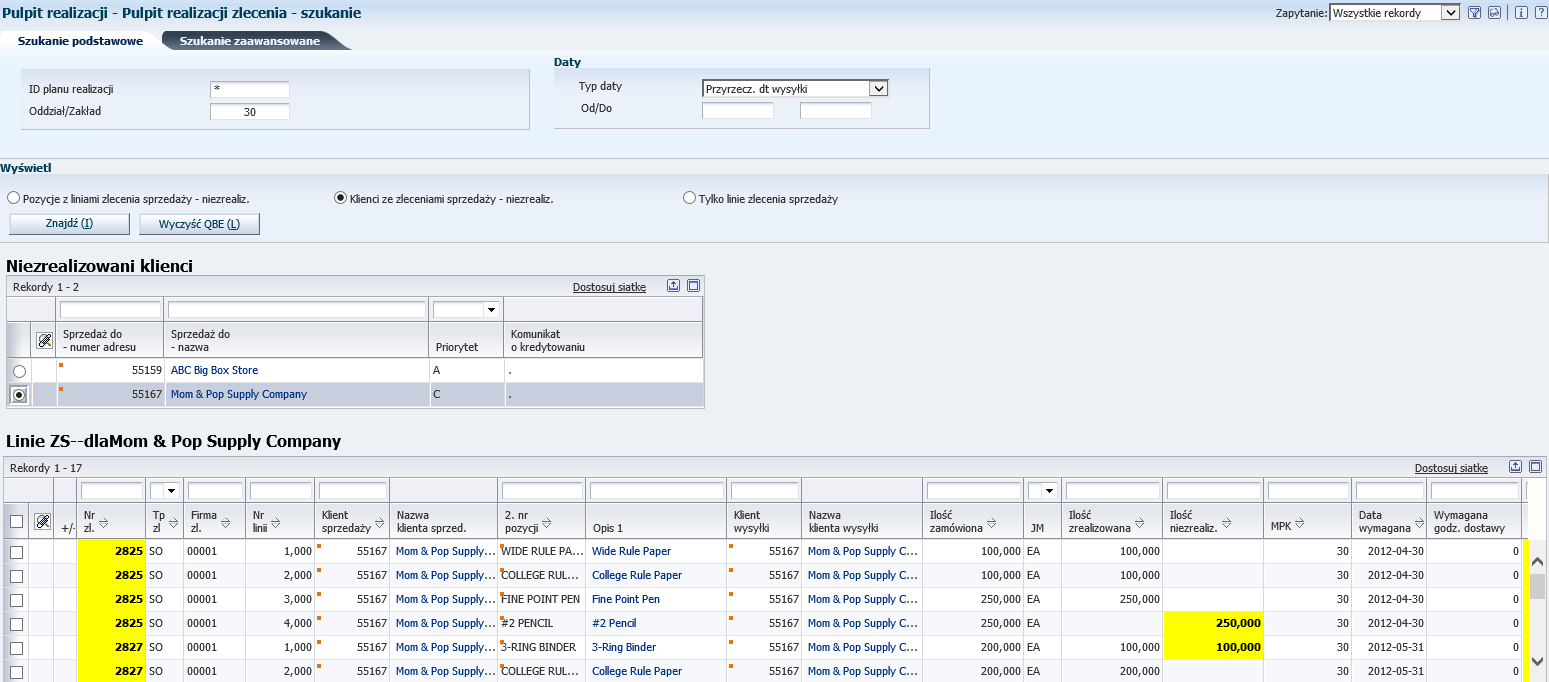The height and width of the screenshot is (682, 1549).
Task: Open the filter (funnel) icon in the header
Action: (x=1475, y=12)
